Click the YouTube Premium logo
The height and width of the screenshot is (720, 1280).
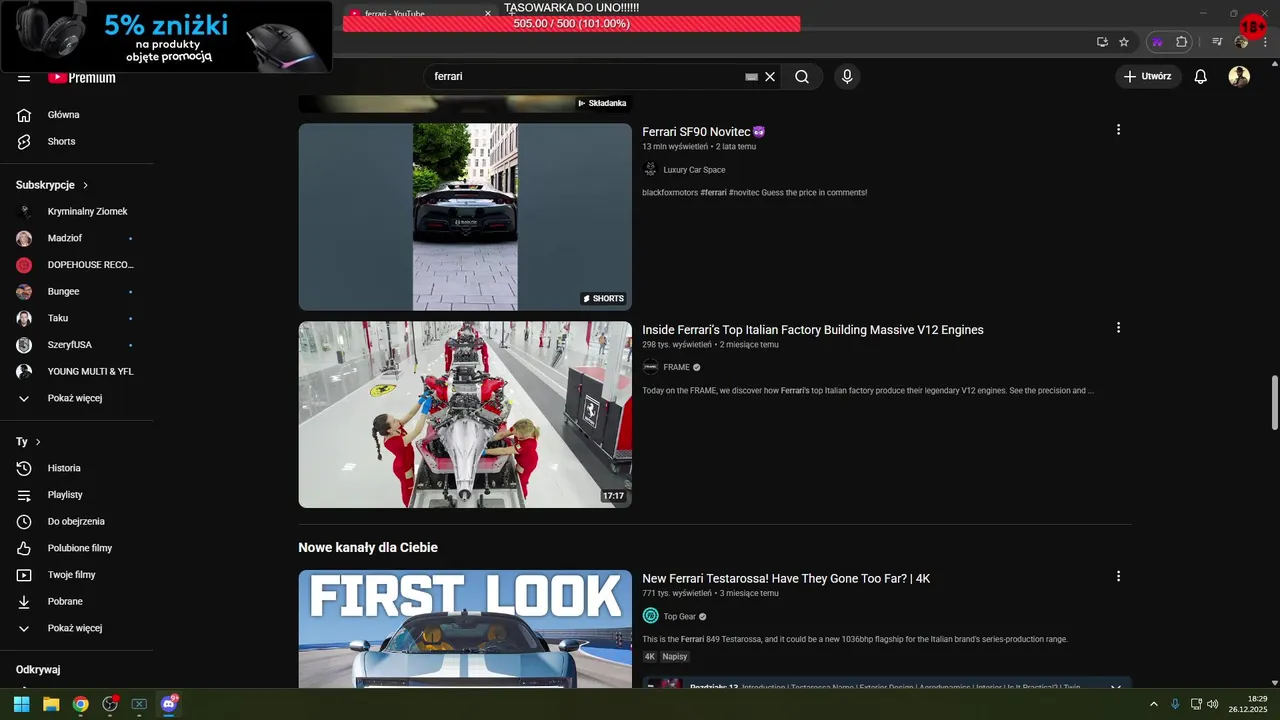pos(82,77)
